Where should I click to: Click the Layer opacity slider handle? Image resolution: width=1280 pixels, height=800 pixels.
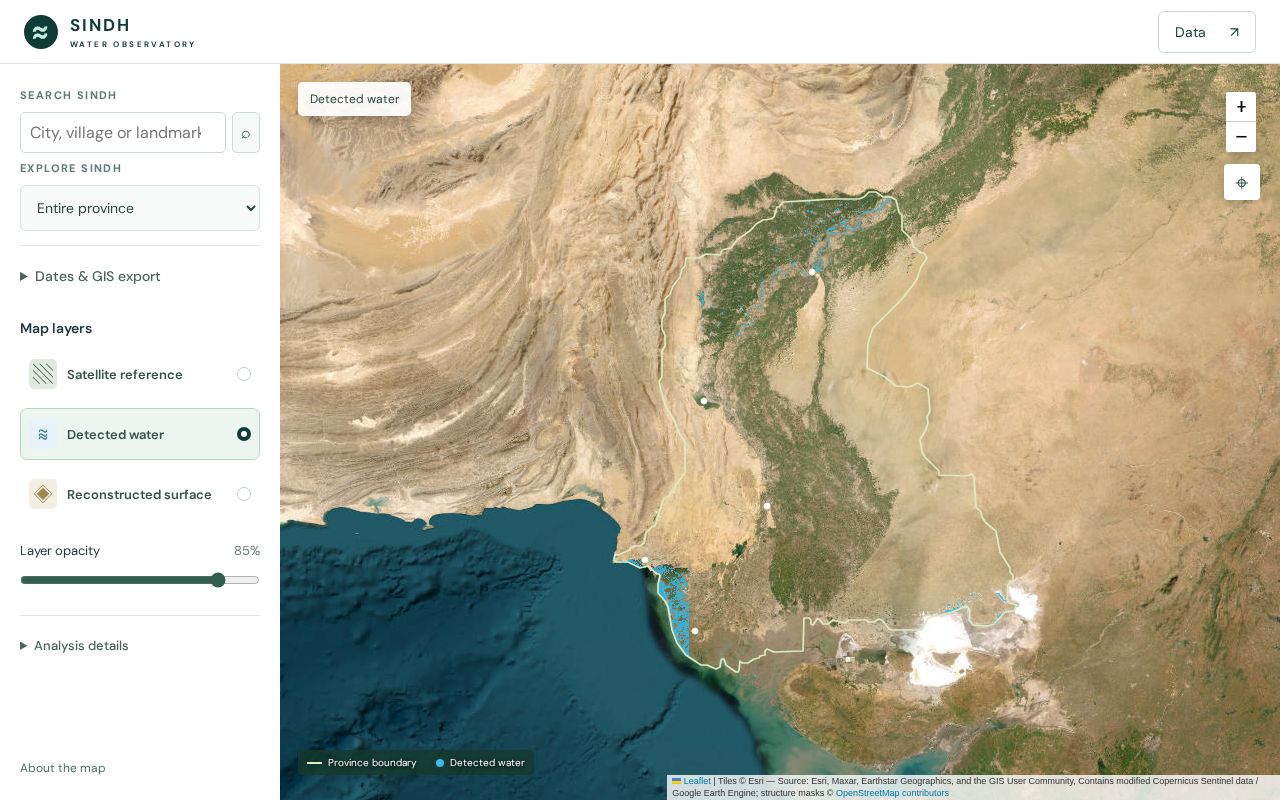(x=219, y=580)
